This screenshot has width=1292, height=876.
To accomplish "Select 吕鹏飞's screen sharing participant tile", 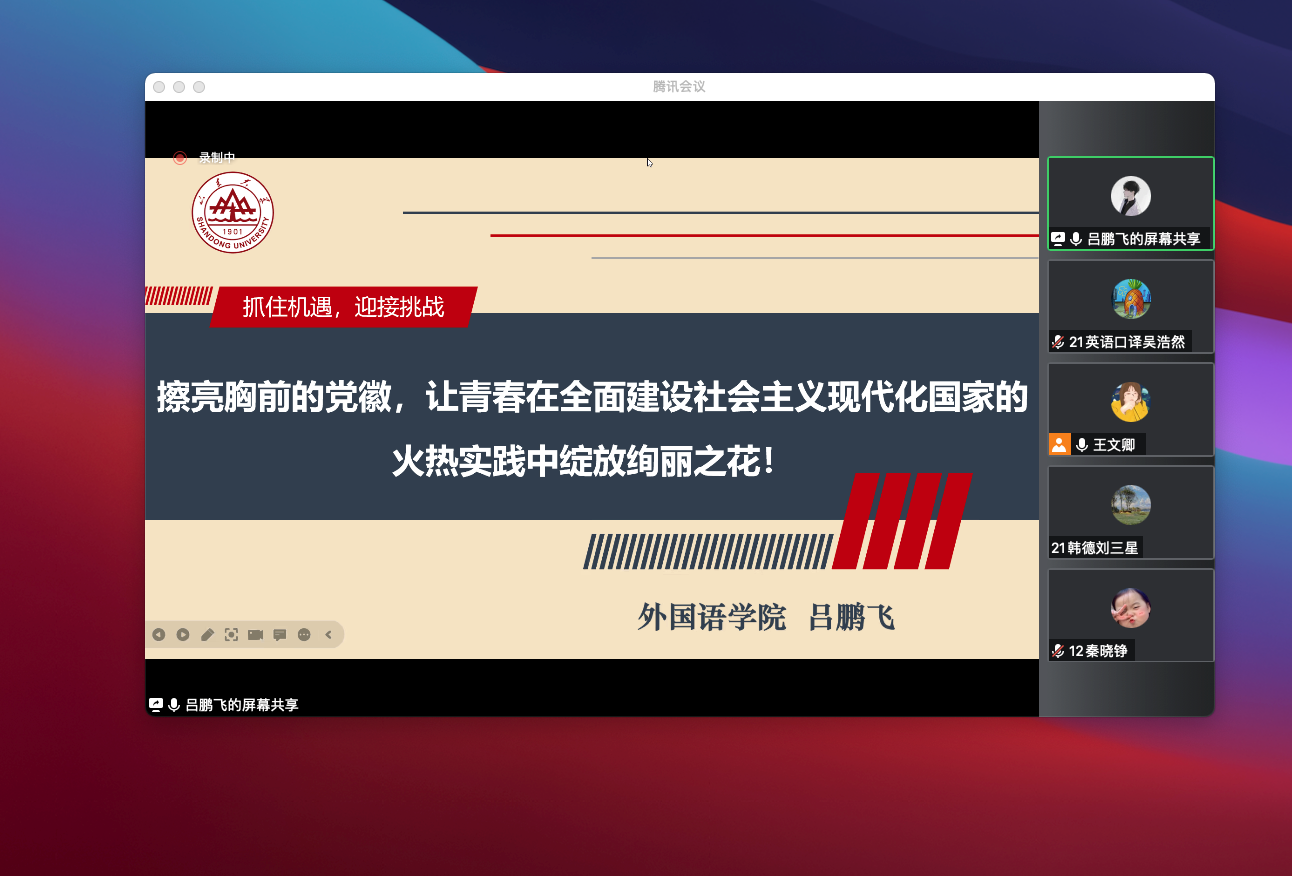I will [x=1130, y=203].
